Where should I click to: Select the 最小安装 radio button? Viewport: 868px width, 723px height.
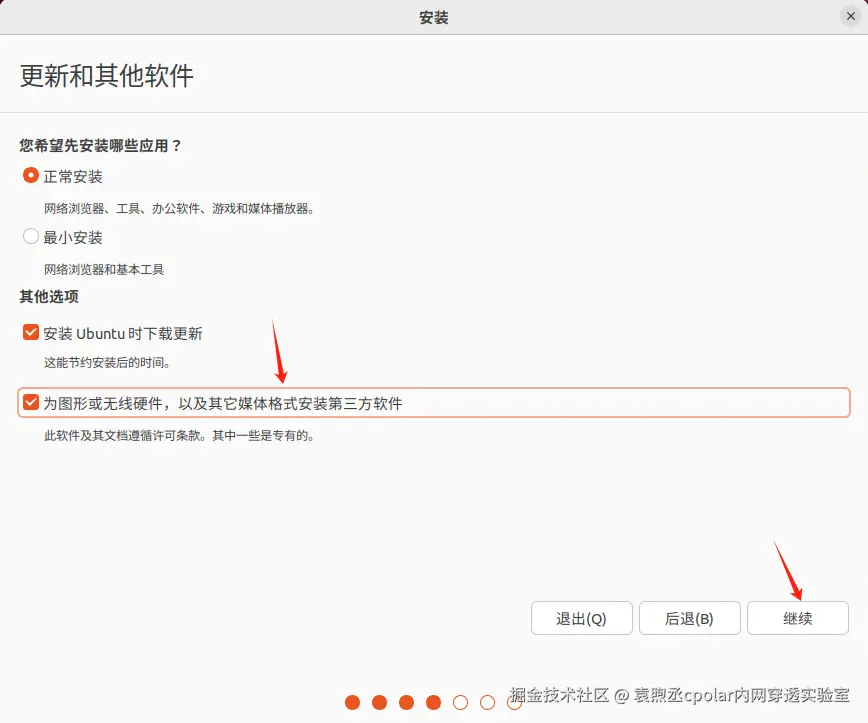(30, 237)
